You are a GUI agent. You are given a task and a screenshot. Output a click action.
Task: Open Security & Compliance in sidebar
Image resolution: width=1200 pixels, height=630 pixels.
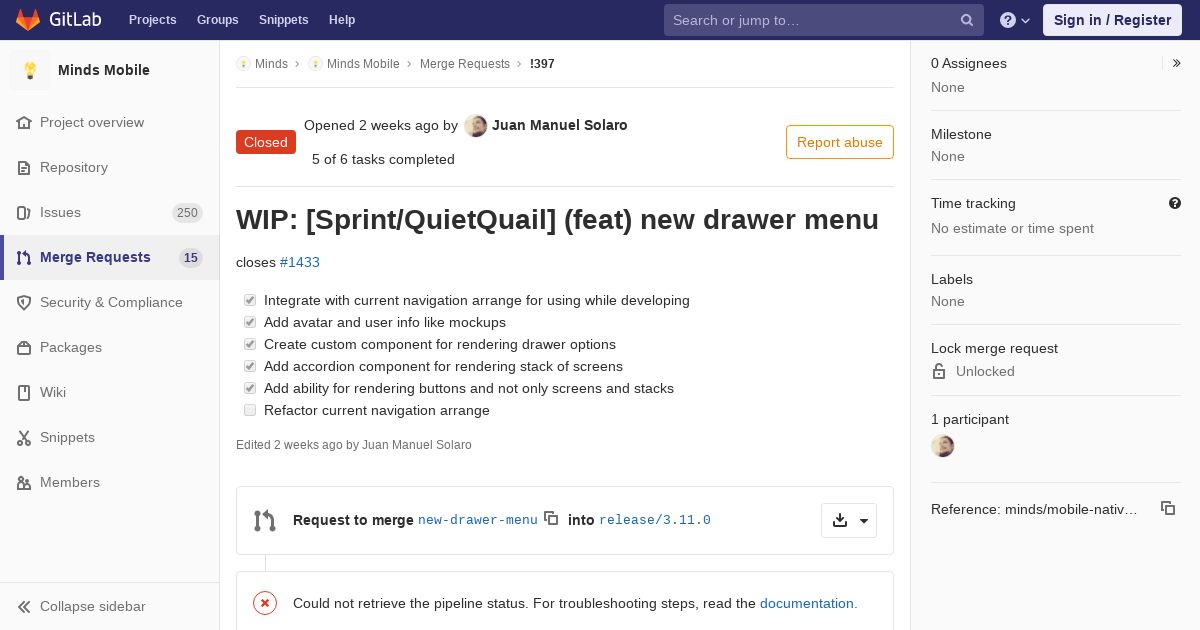tap(110, 302)
